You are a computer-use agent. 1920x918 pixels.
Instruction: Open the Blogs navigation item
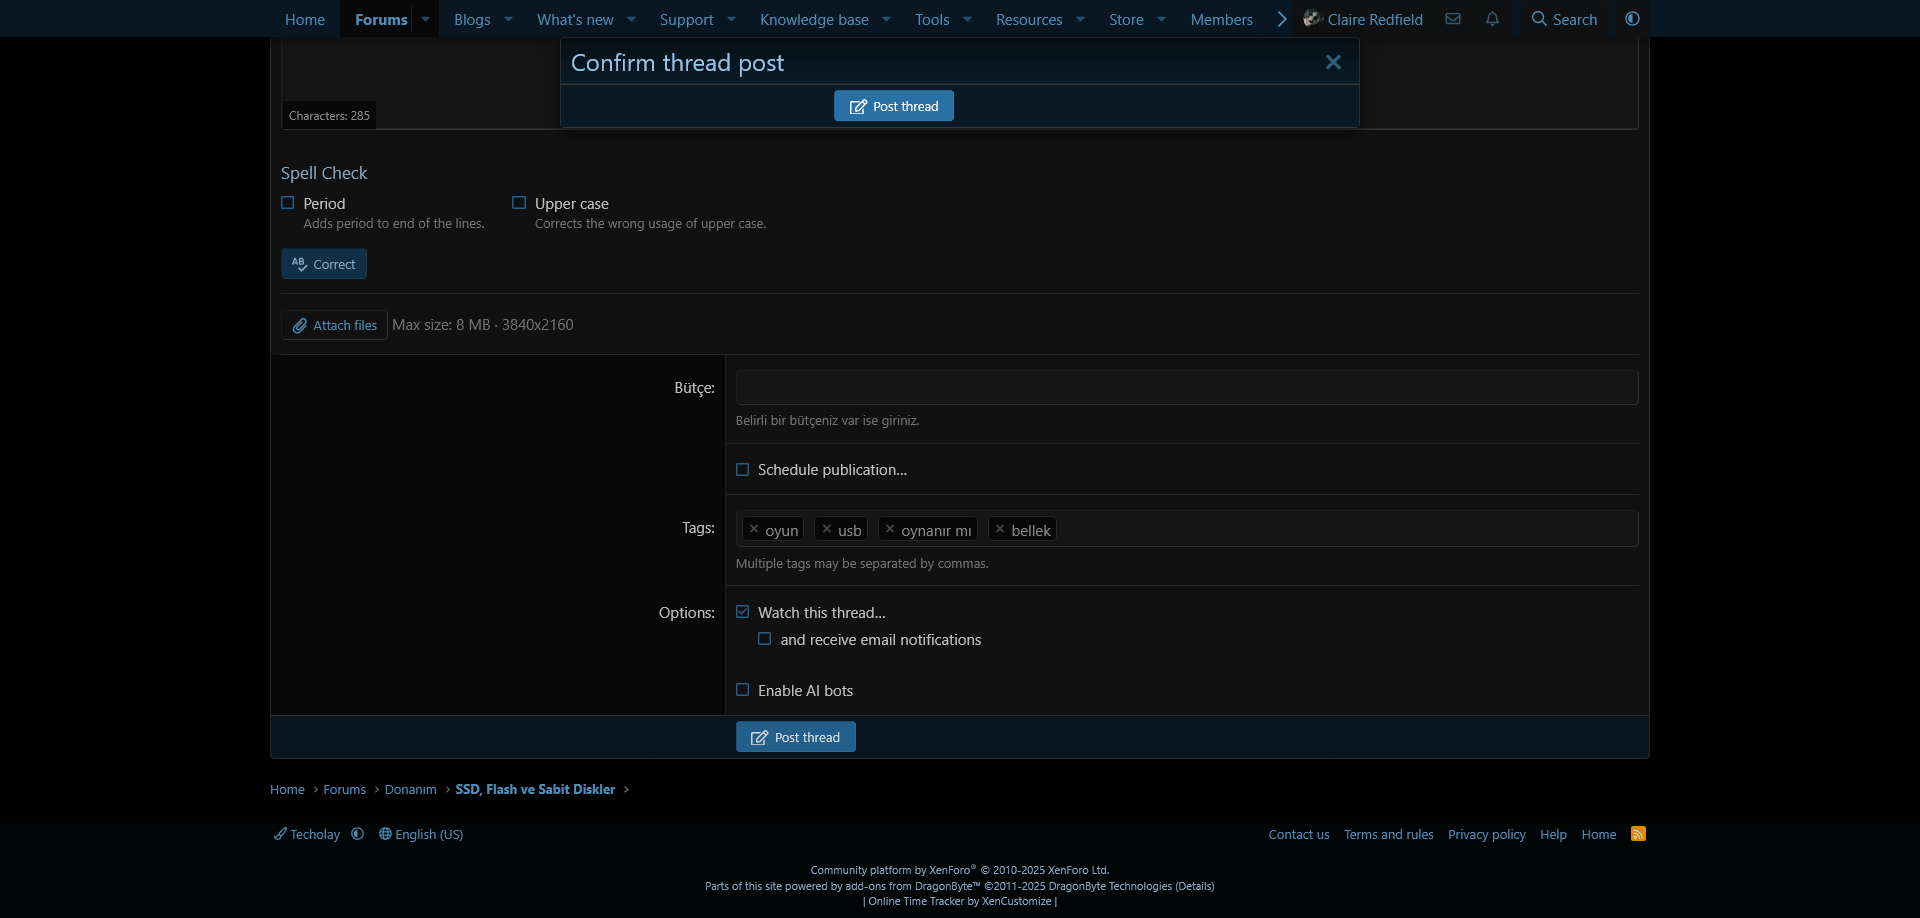tap(472, 19)
